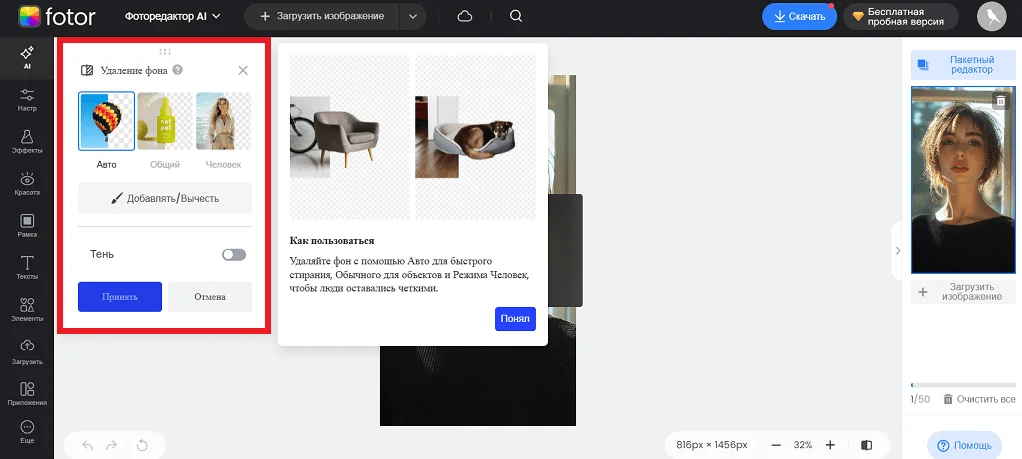Click the redo arrow
Screen dimensions: 1022x459
(111, 445)
